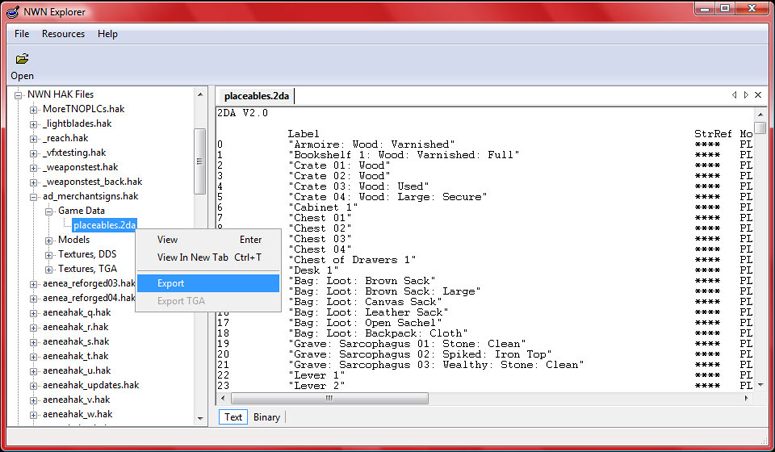This screenshot has height=452, width=775.
Task: Click the tree panel vertical scrollbar thumb
Action: coord(200,161)
